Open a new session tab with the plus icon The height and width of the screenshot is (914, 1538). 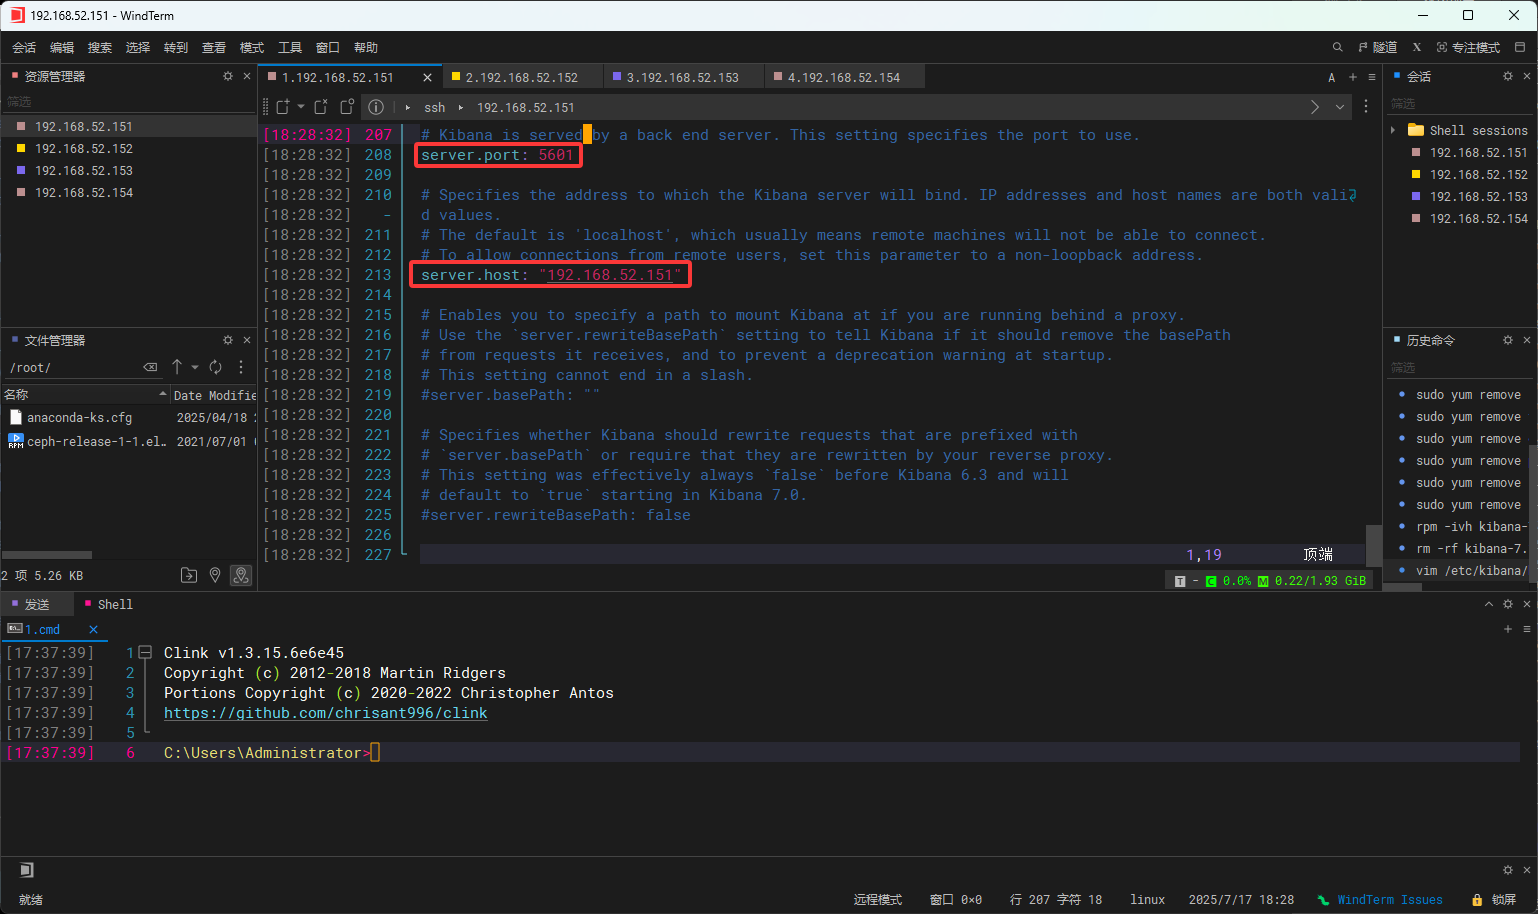(1351, 76)
